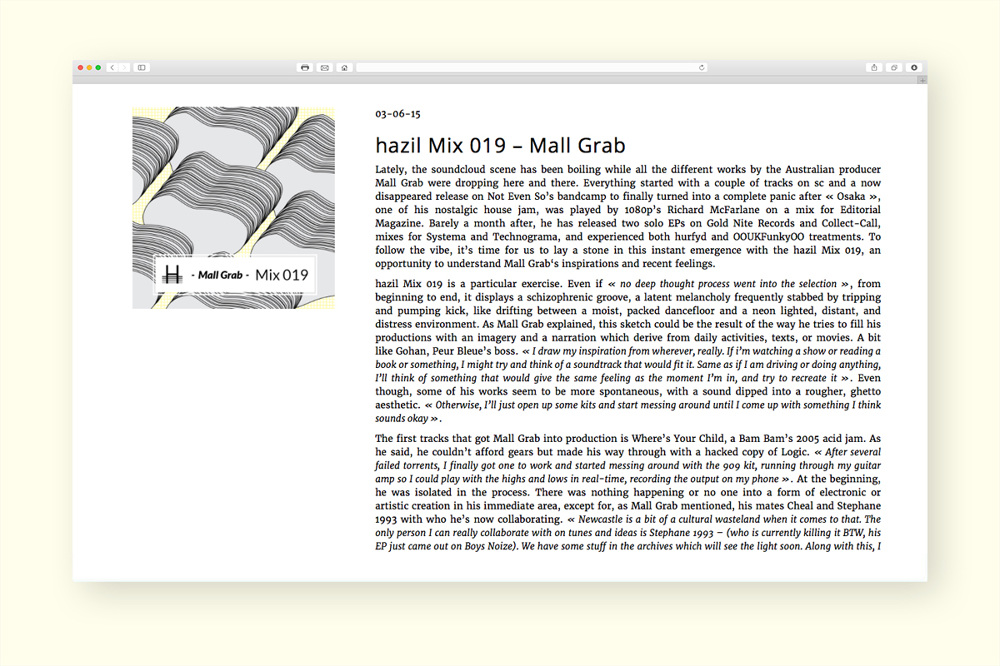The width and height of the screenshot is (1000, 666).
Task: Click the Mall Grab Mix 019 cover artwork
Action: [x=234, y=180]
